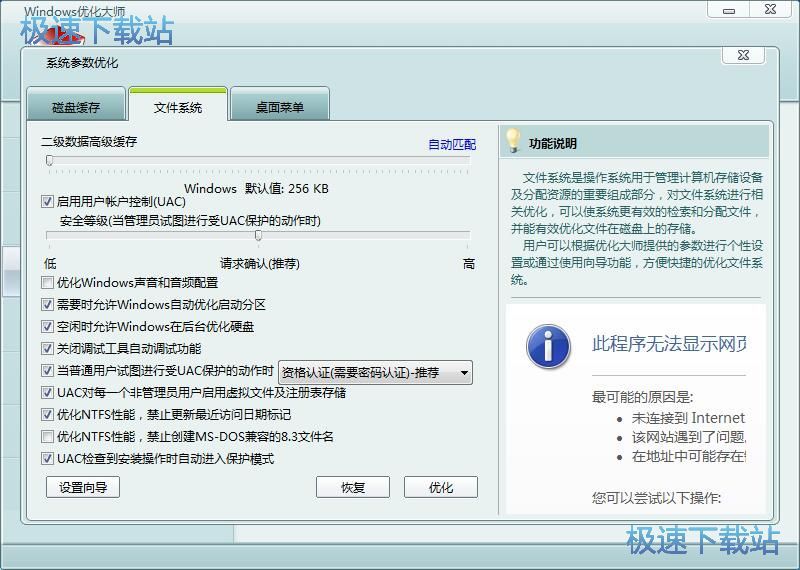800x570 pixels.
Task: Click the 您可以尝试以下操作 text
Action: (656, 498)
